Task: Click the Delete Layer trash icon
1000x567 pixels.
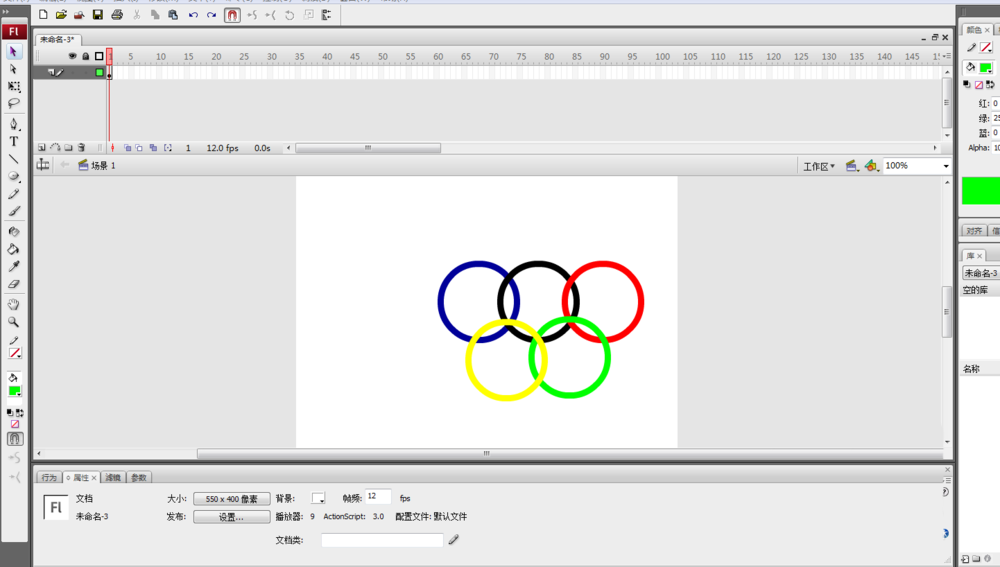Action: (81, 147)
